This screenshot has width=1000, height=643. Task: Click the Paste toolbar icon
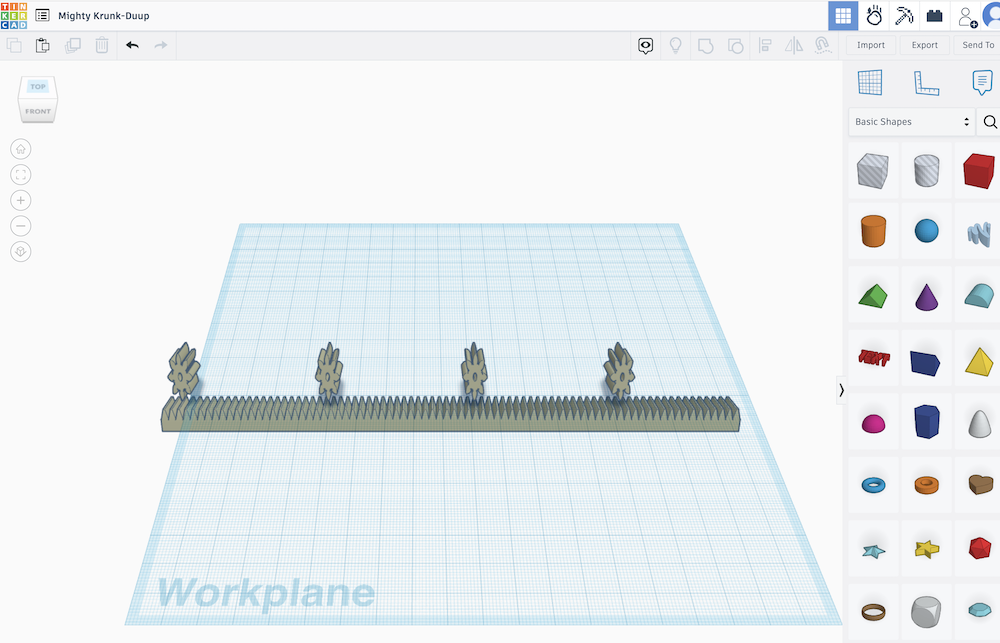coord(42,45)
